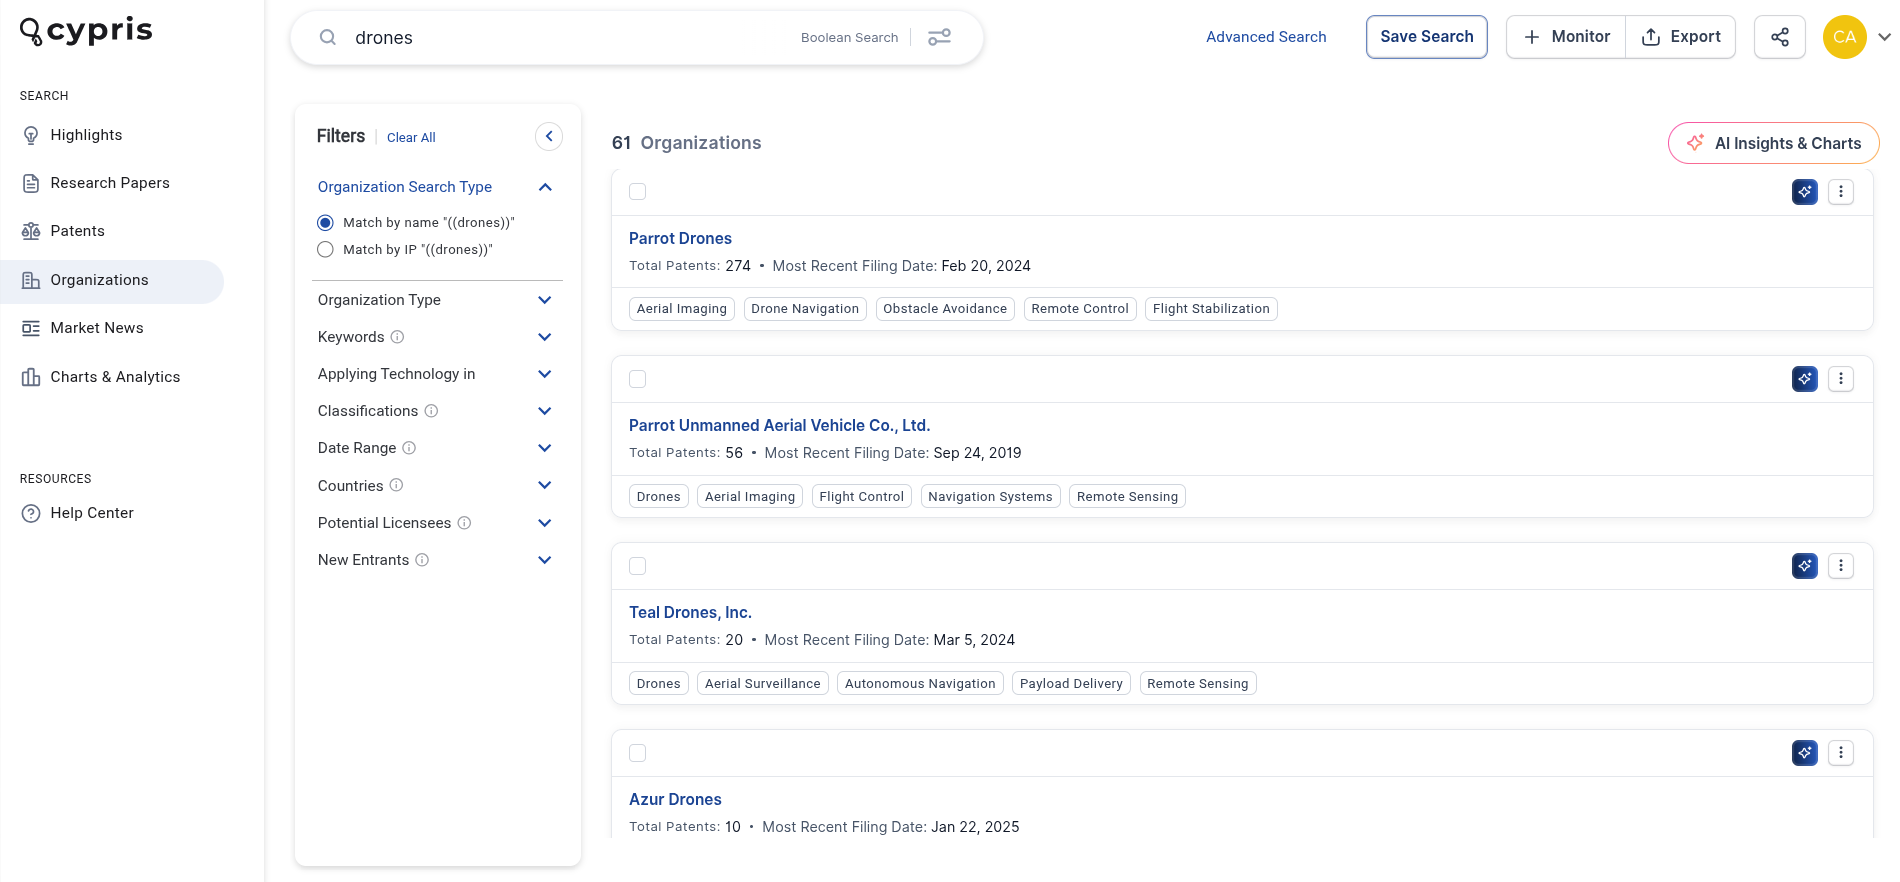Image resolution: width=1900 pixels, height=882 pixels.
Task: Click Boolean Search option
Action: tap(849, 38)
